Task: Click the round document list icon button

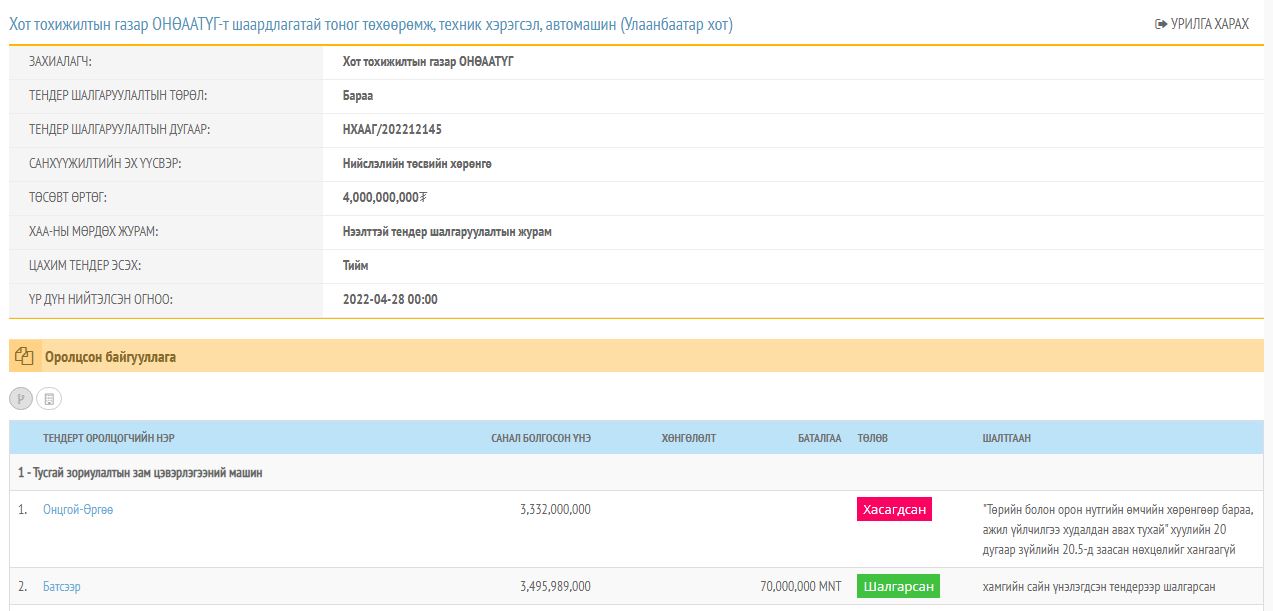Action: click(49, 399)
